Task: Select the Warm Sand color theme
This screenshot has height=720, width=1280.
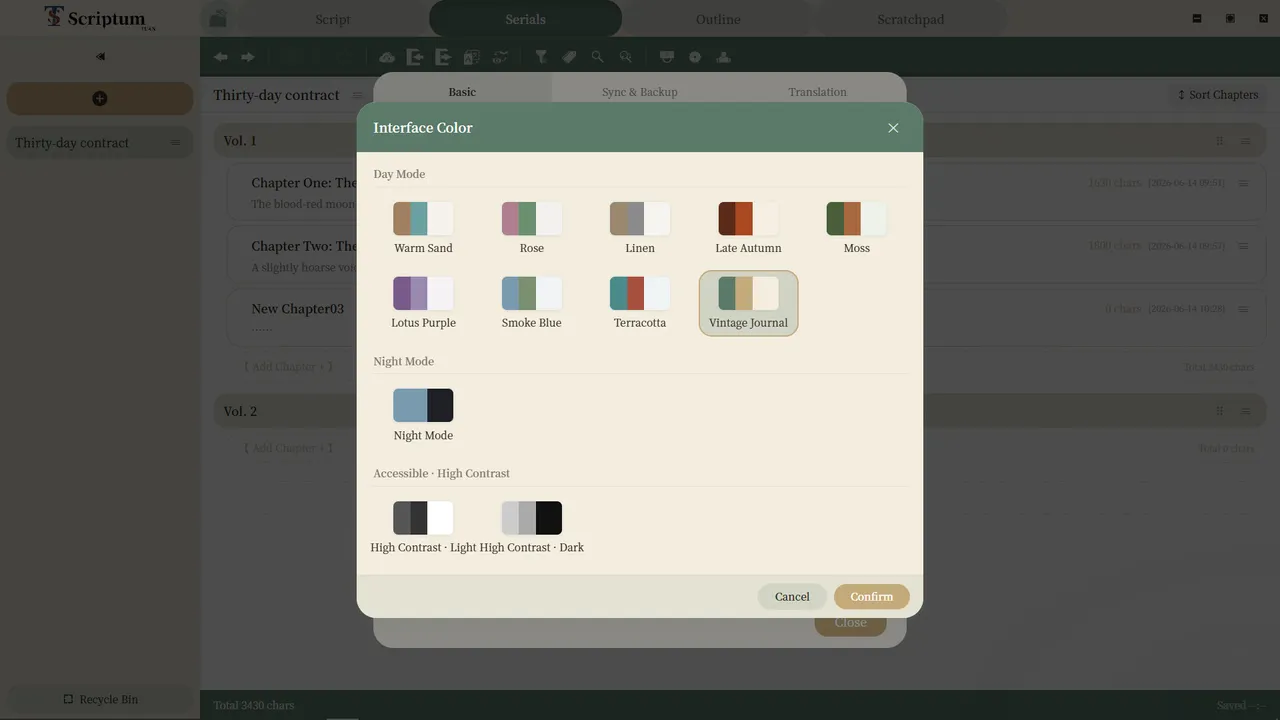Action: tap(423, 228)
